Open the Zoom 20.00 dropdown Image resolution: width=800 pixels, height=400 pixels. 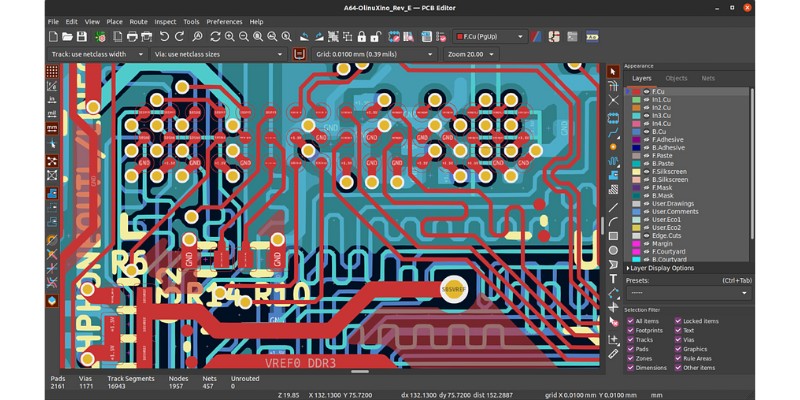(x=471, y=54)
